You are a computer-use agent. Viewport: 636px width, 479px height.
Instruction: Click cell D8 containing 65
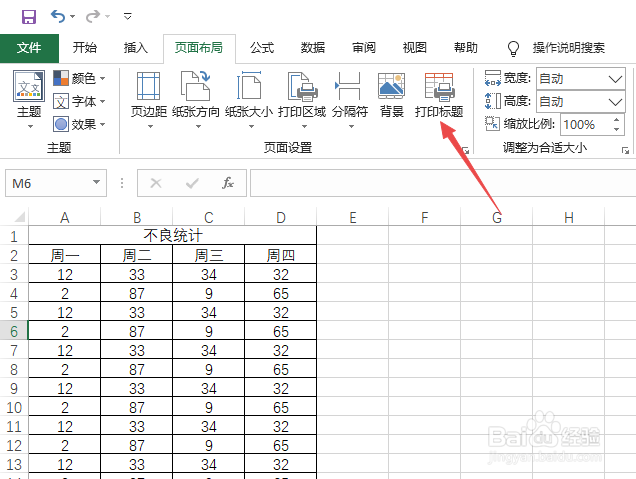click(281, 369)
